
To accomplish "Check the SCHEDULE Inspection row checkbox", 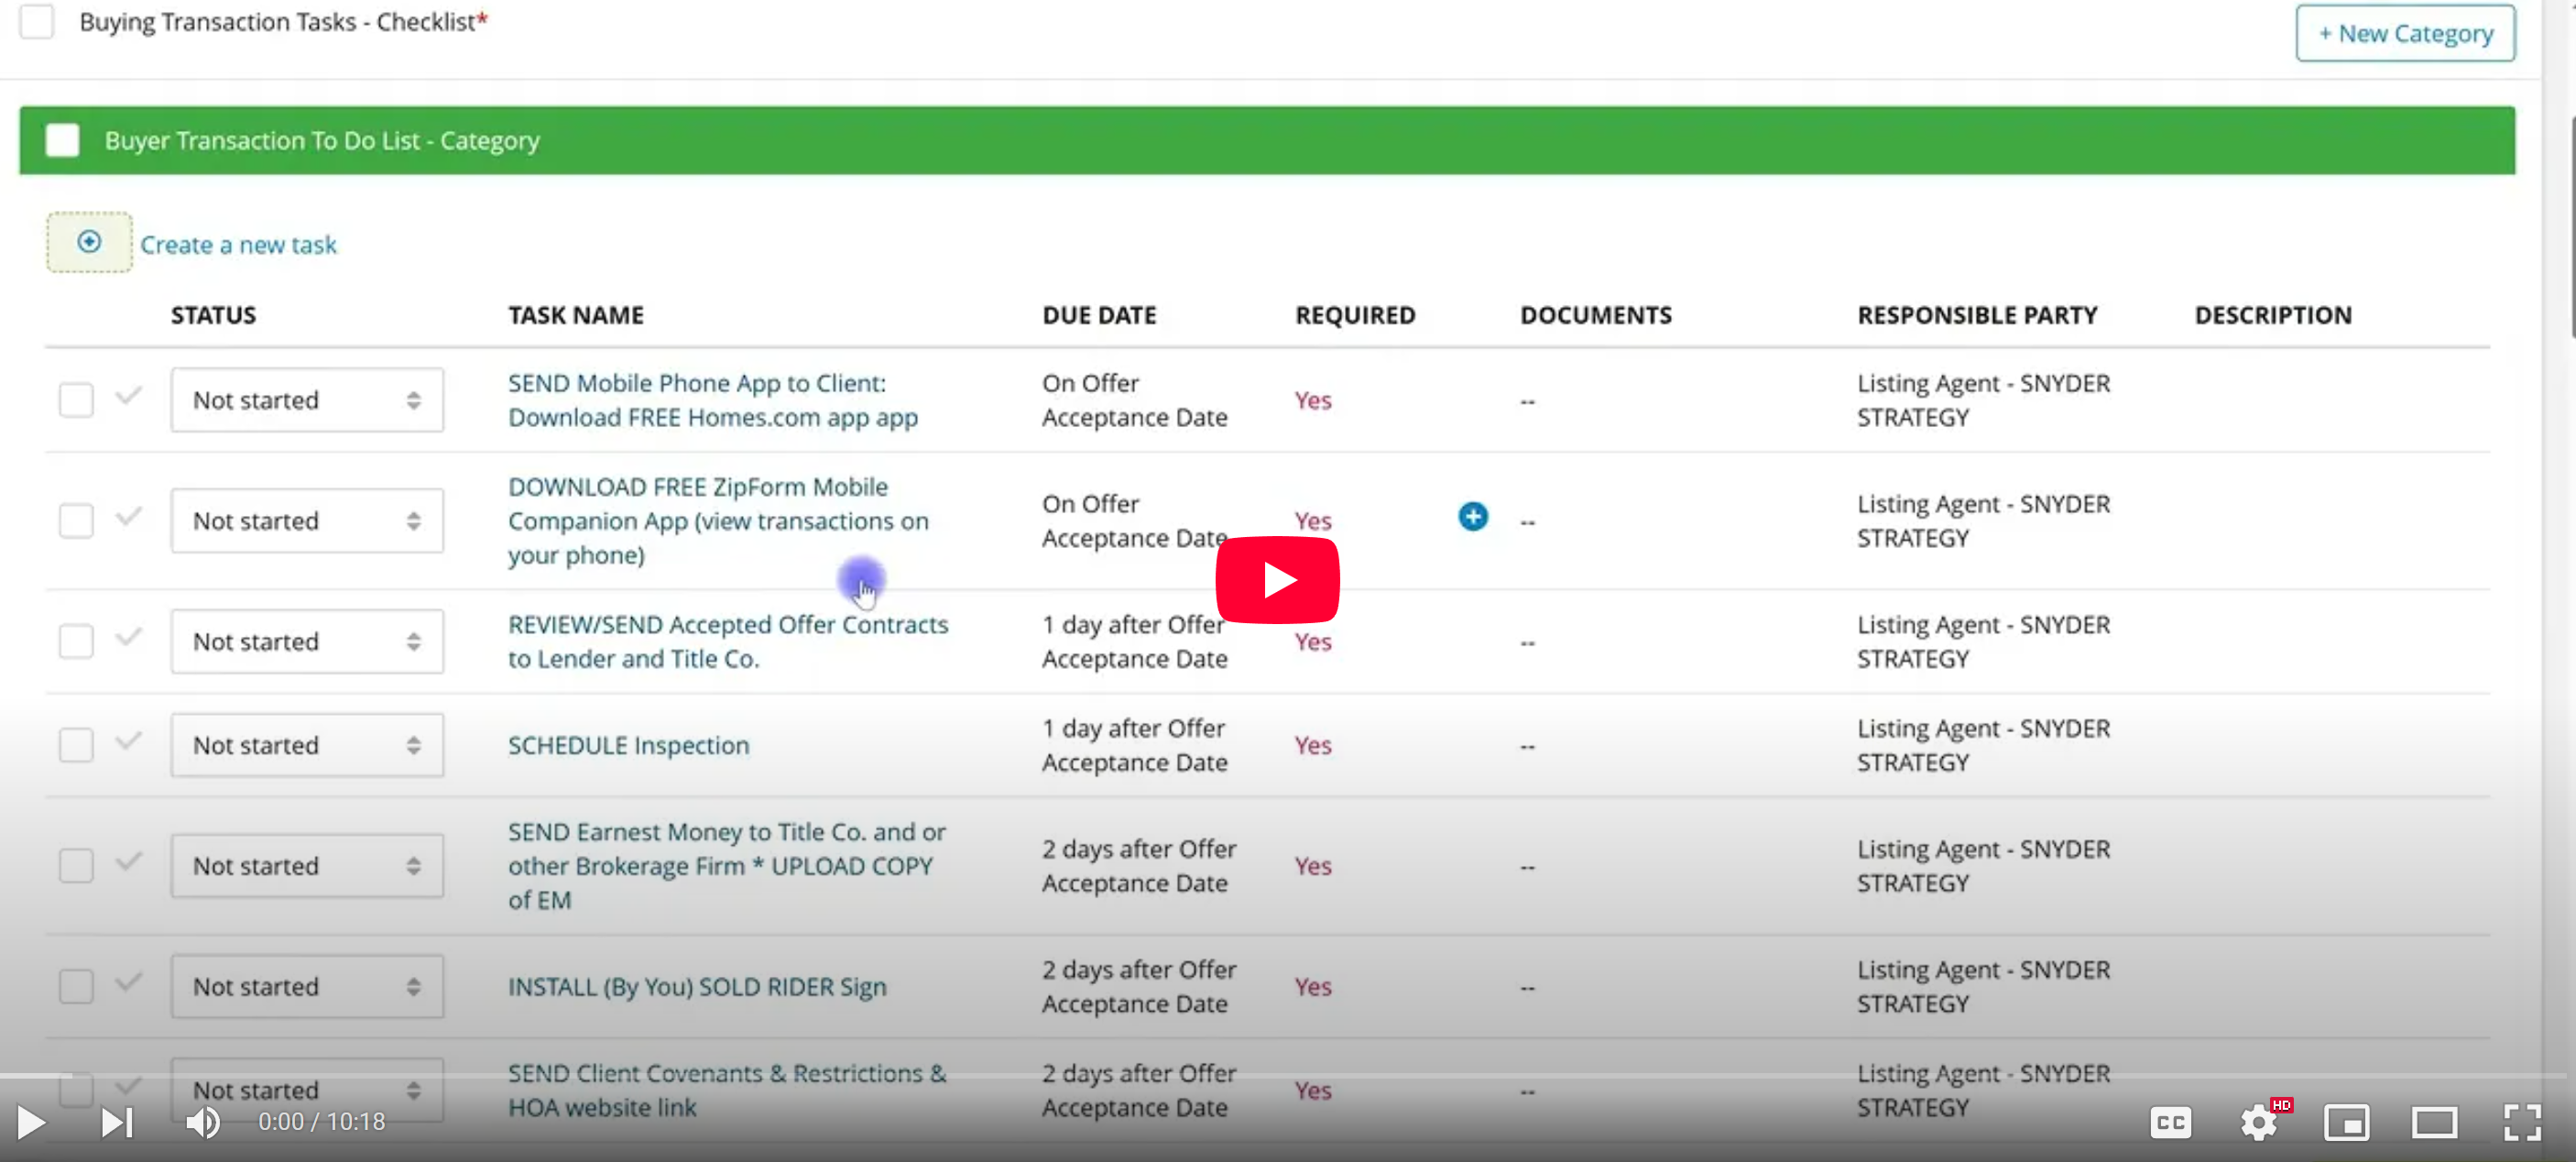I will [76, 745].
